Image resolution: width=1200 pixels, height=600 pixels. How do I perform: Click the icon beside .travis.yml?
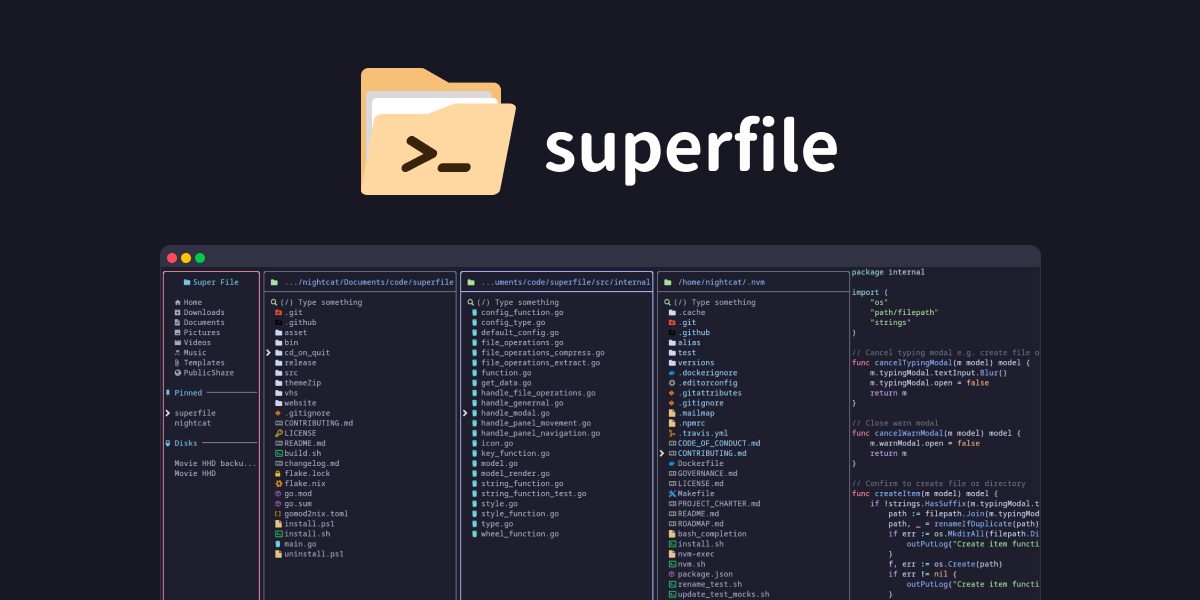(x=672, y=433)
